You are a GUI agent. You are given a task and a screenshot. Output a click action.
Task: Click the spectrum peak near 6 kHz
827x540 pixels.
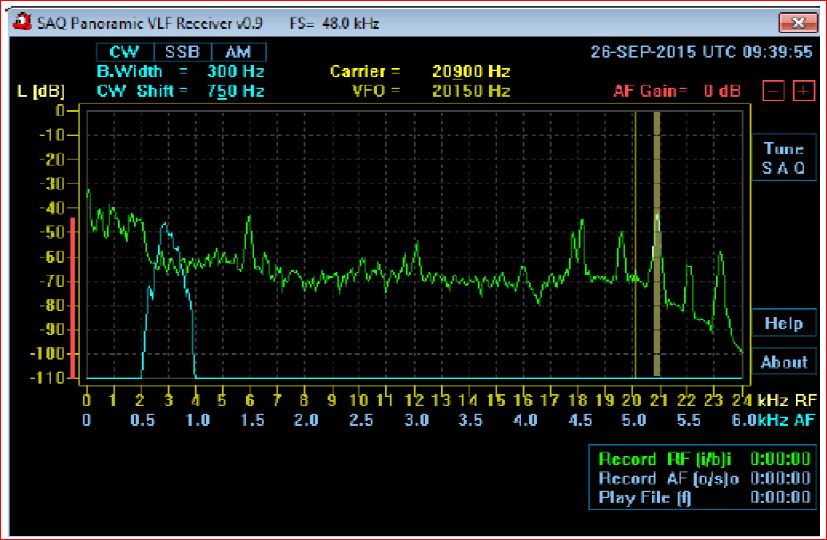249,218
